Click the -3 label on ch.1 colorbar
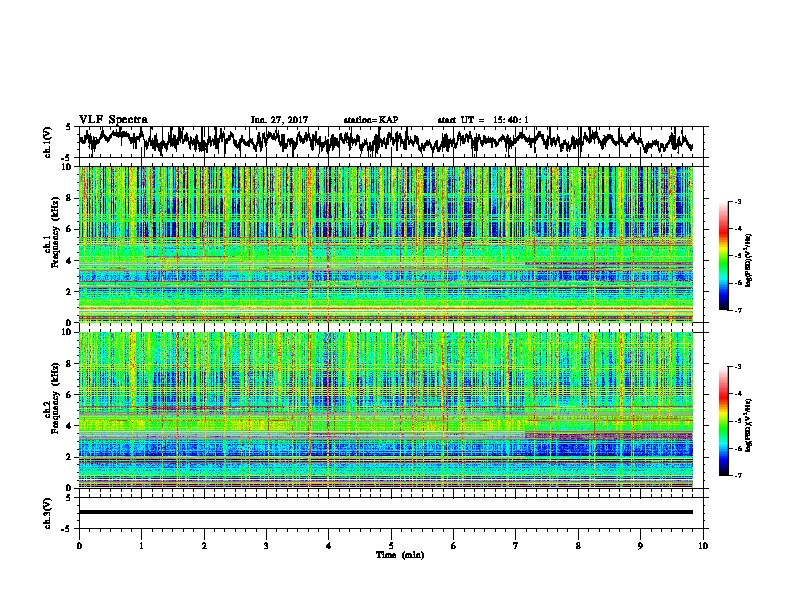The height and width of the screenshot is (612, 792). tap(737, 201)
